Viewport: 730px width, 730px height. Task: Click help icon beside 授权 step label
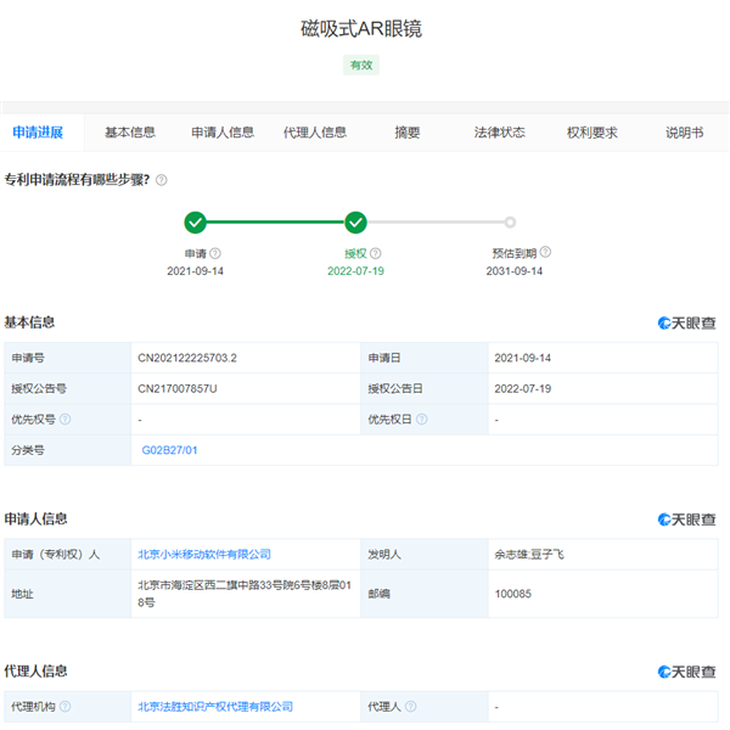(x=376, y=254)
